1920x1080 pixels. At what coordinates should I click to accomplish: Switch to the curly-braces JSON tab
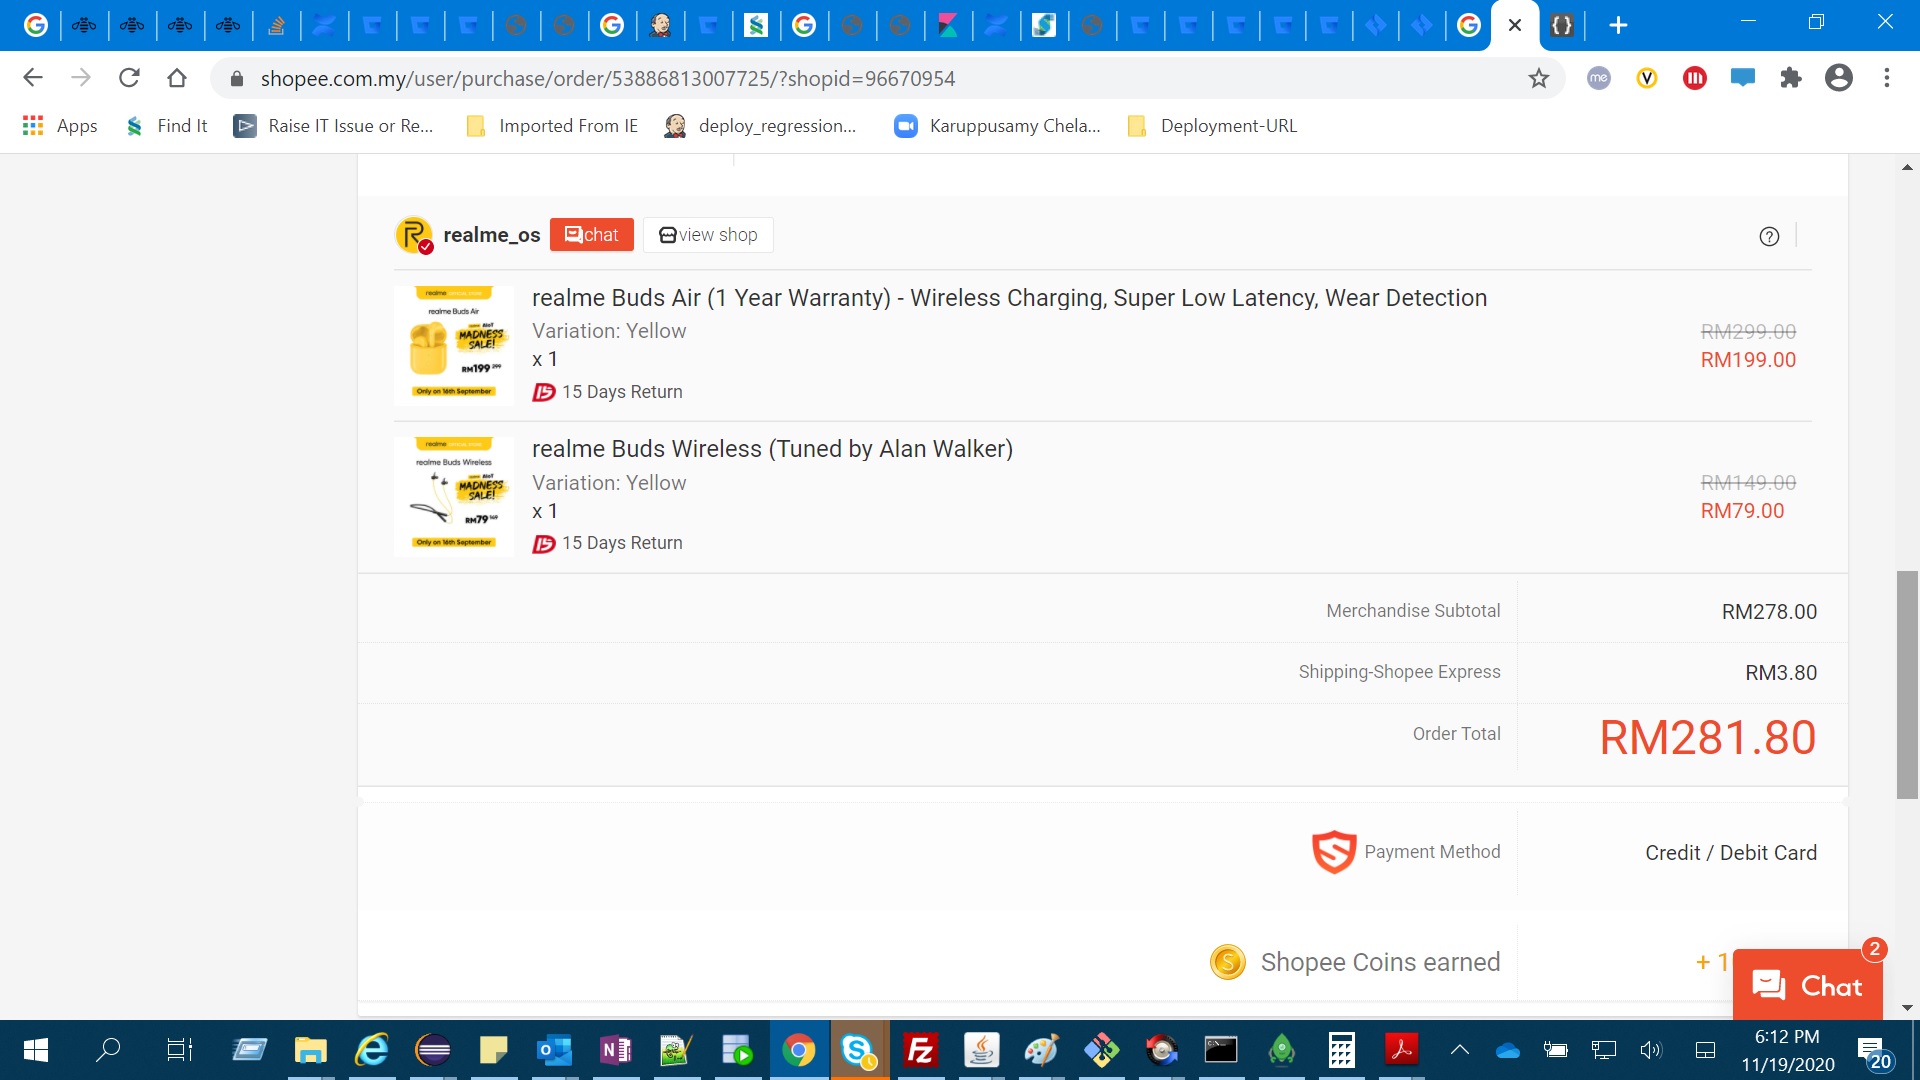click(1562, 25)
